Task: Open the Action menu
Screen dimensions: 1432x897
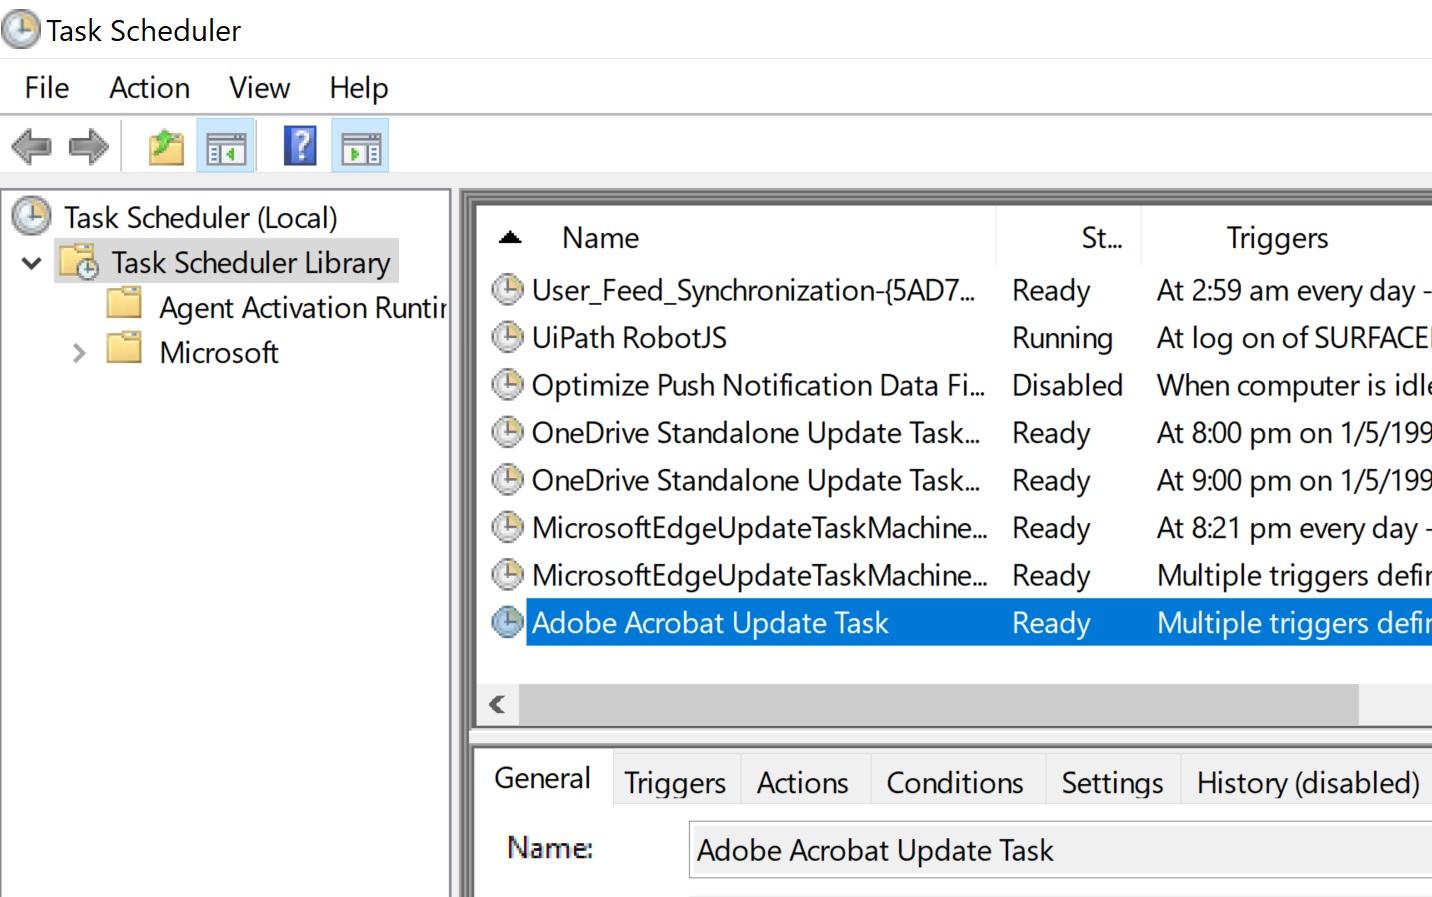Action: click(x=149, y=88)
